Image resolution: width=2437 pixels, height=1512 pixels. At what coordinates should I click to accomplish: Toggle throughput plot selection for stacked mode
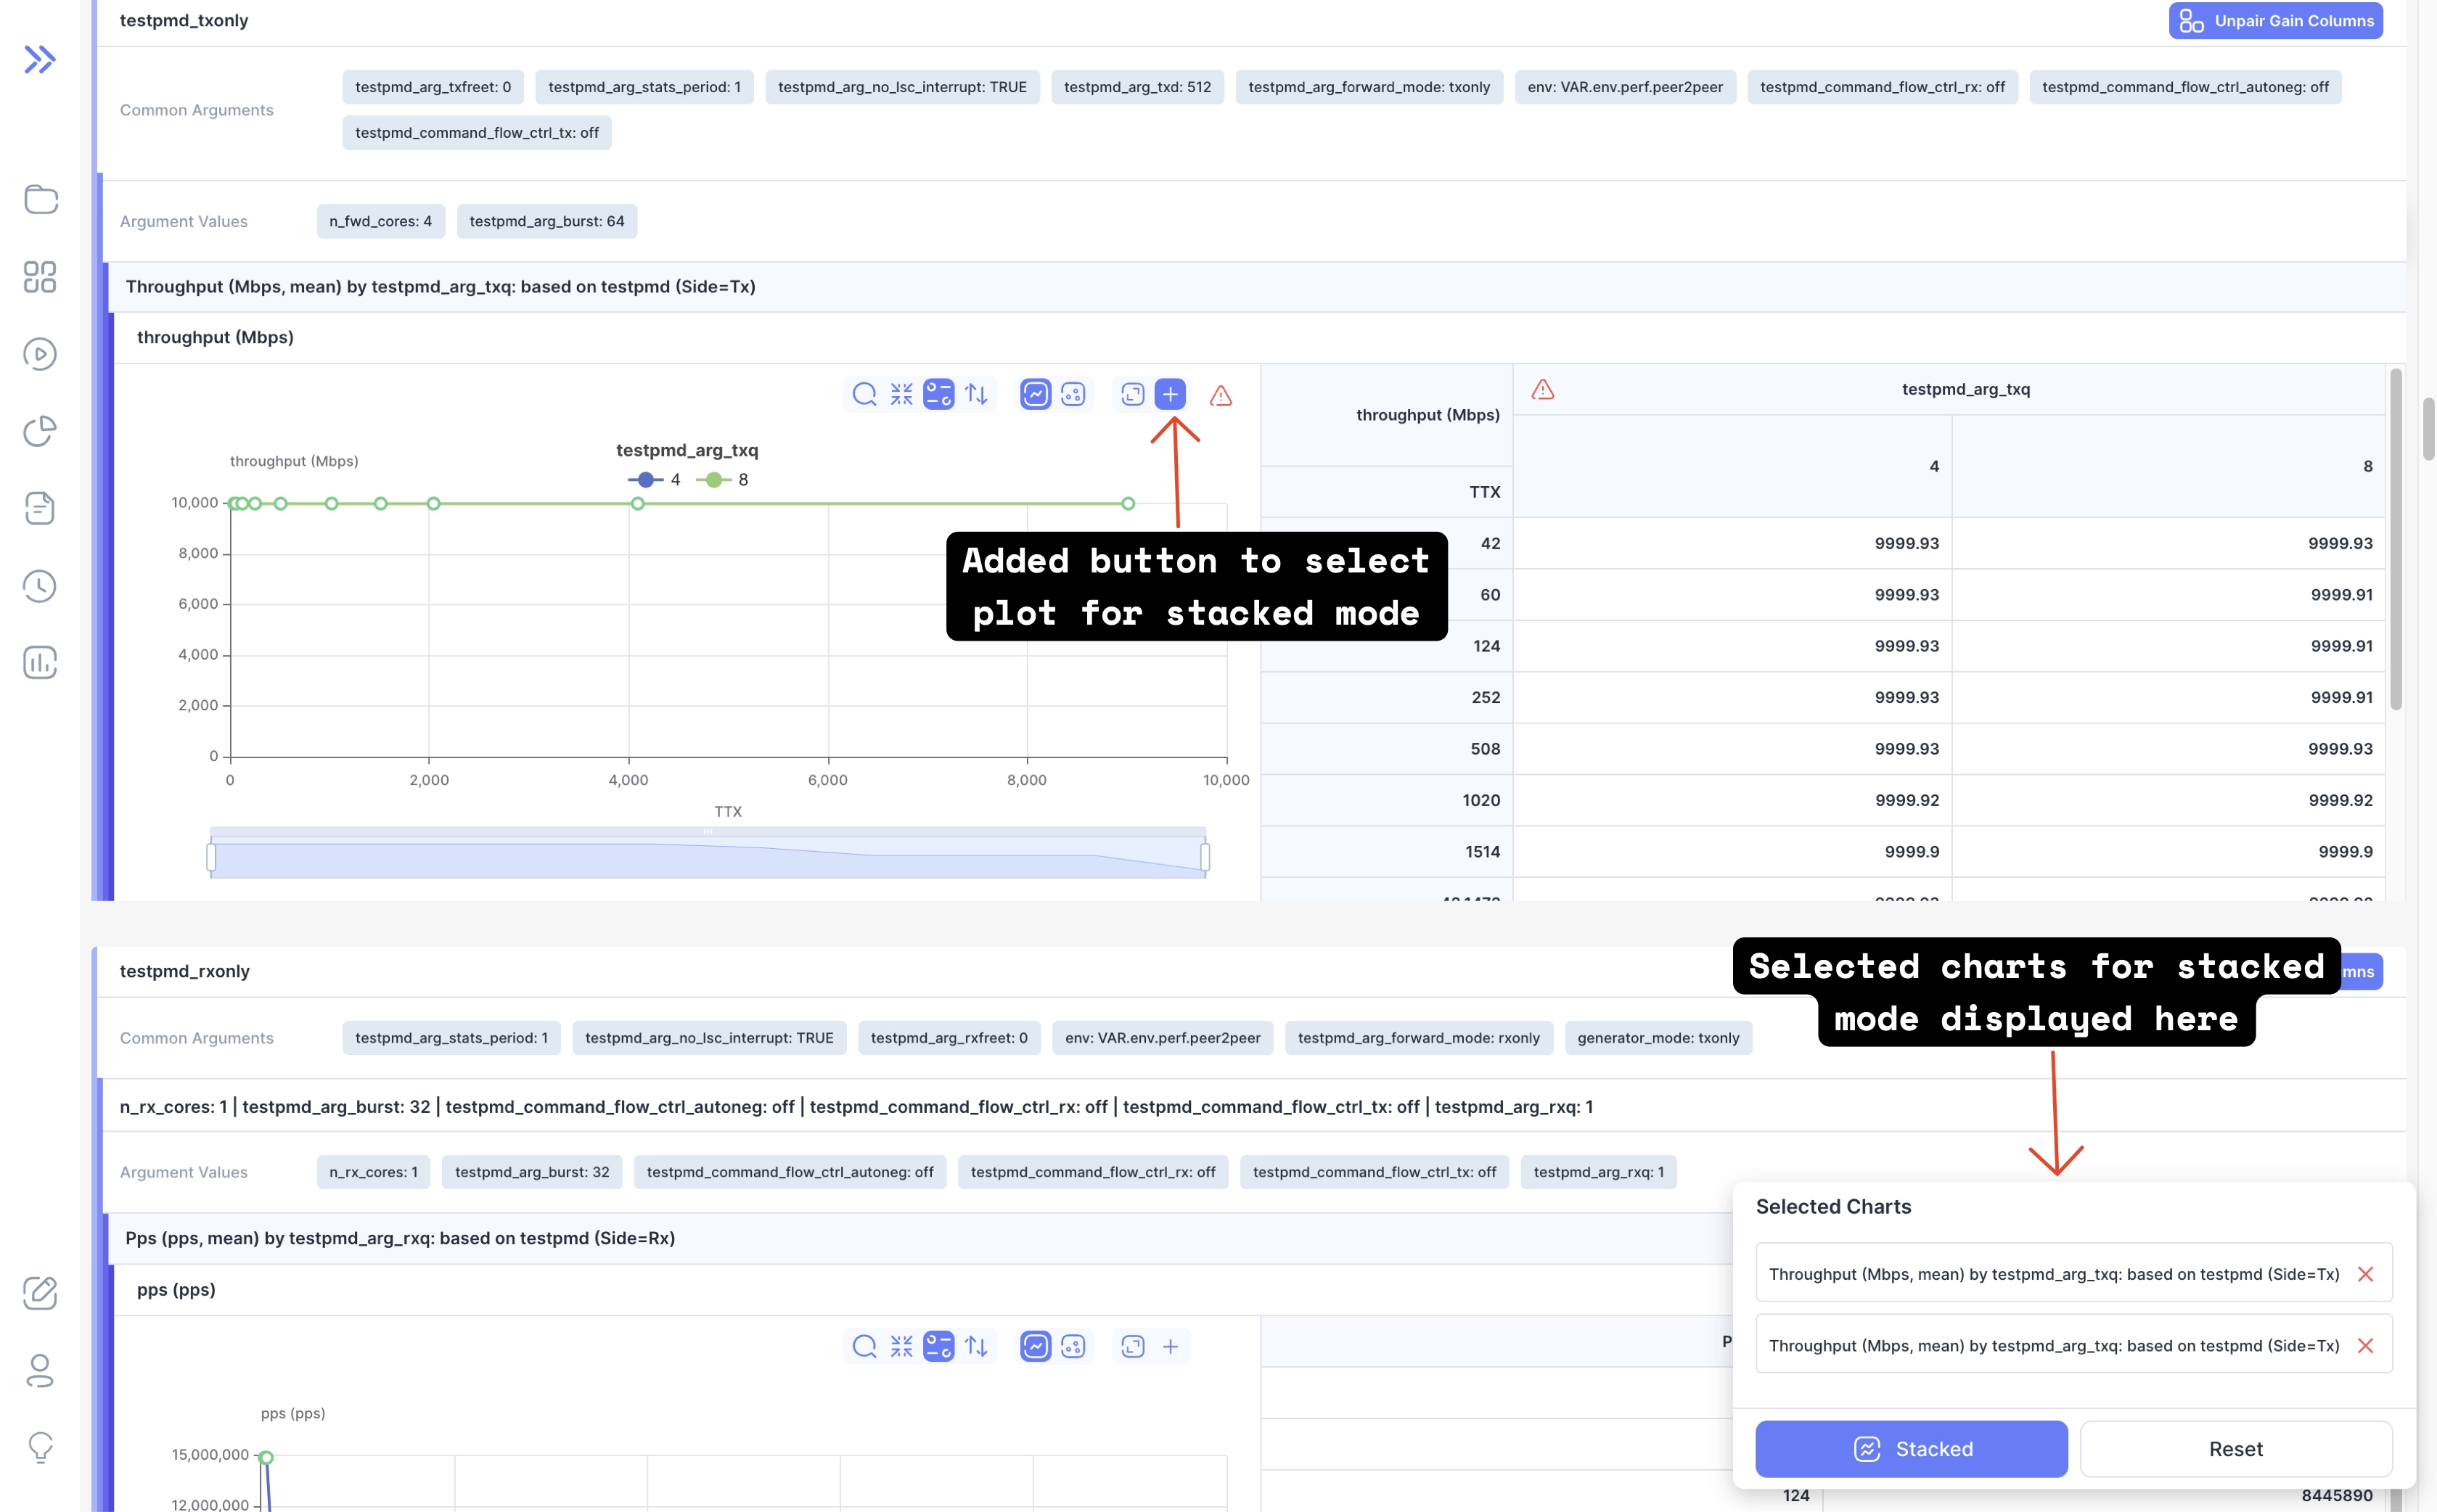(x=1170, y=394)
